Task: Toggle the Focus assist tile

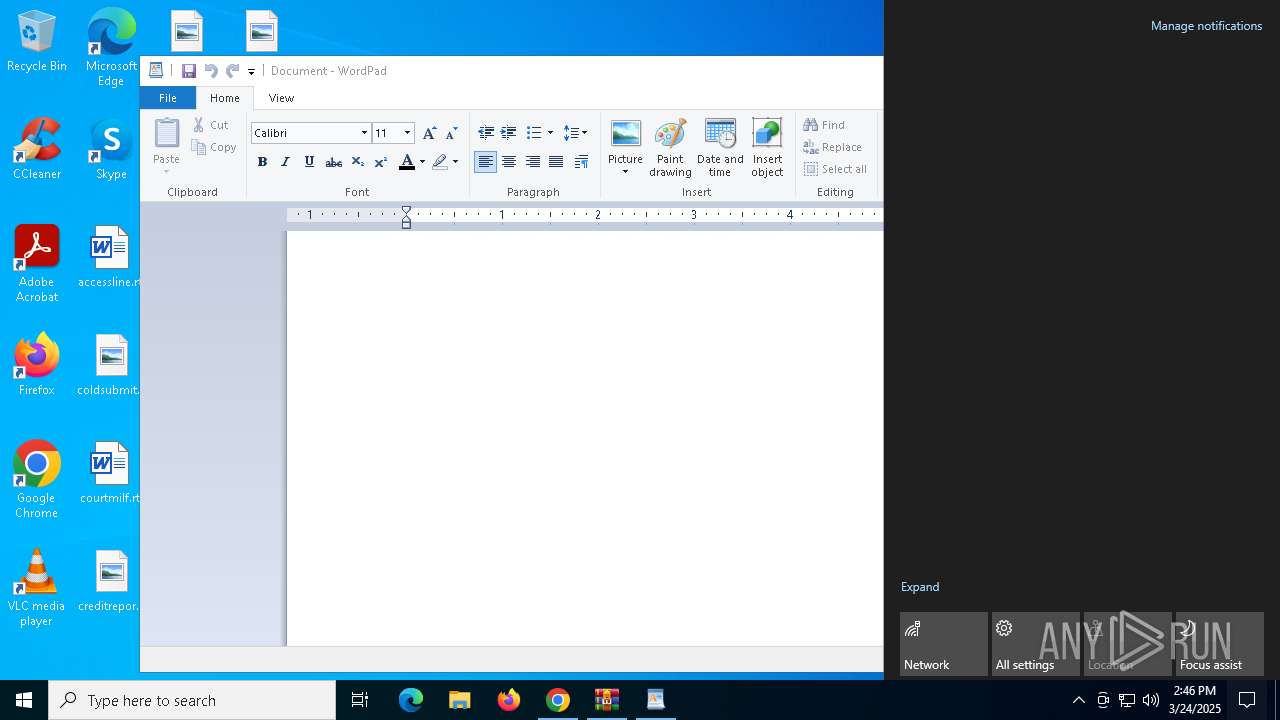Action: pyautogui.click(x=1220, y=644)
